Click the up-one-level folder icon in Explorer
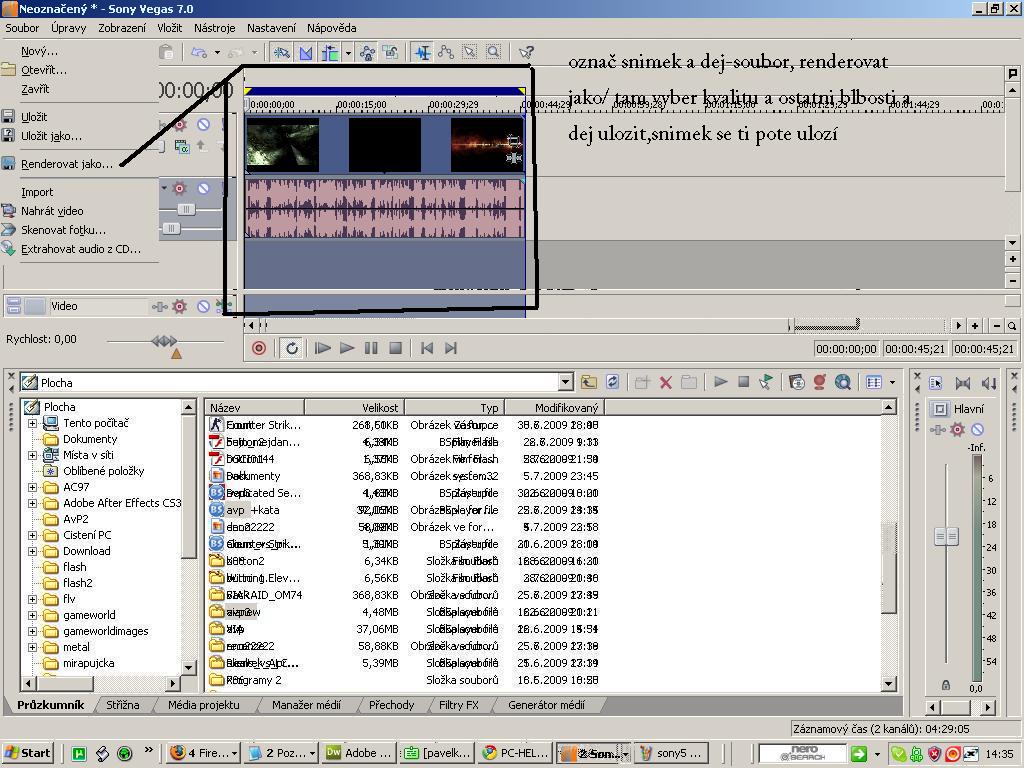Image resolution: width=1024 pixels, height=768 pixels. pos(589,382)
